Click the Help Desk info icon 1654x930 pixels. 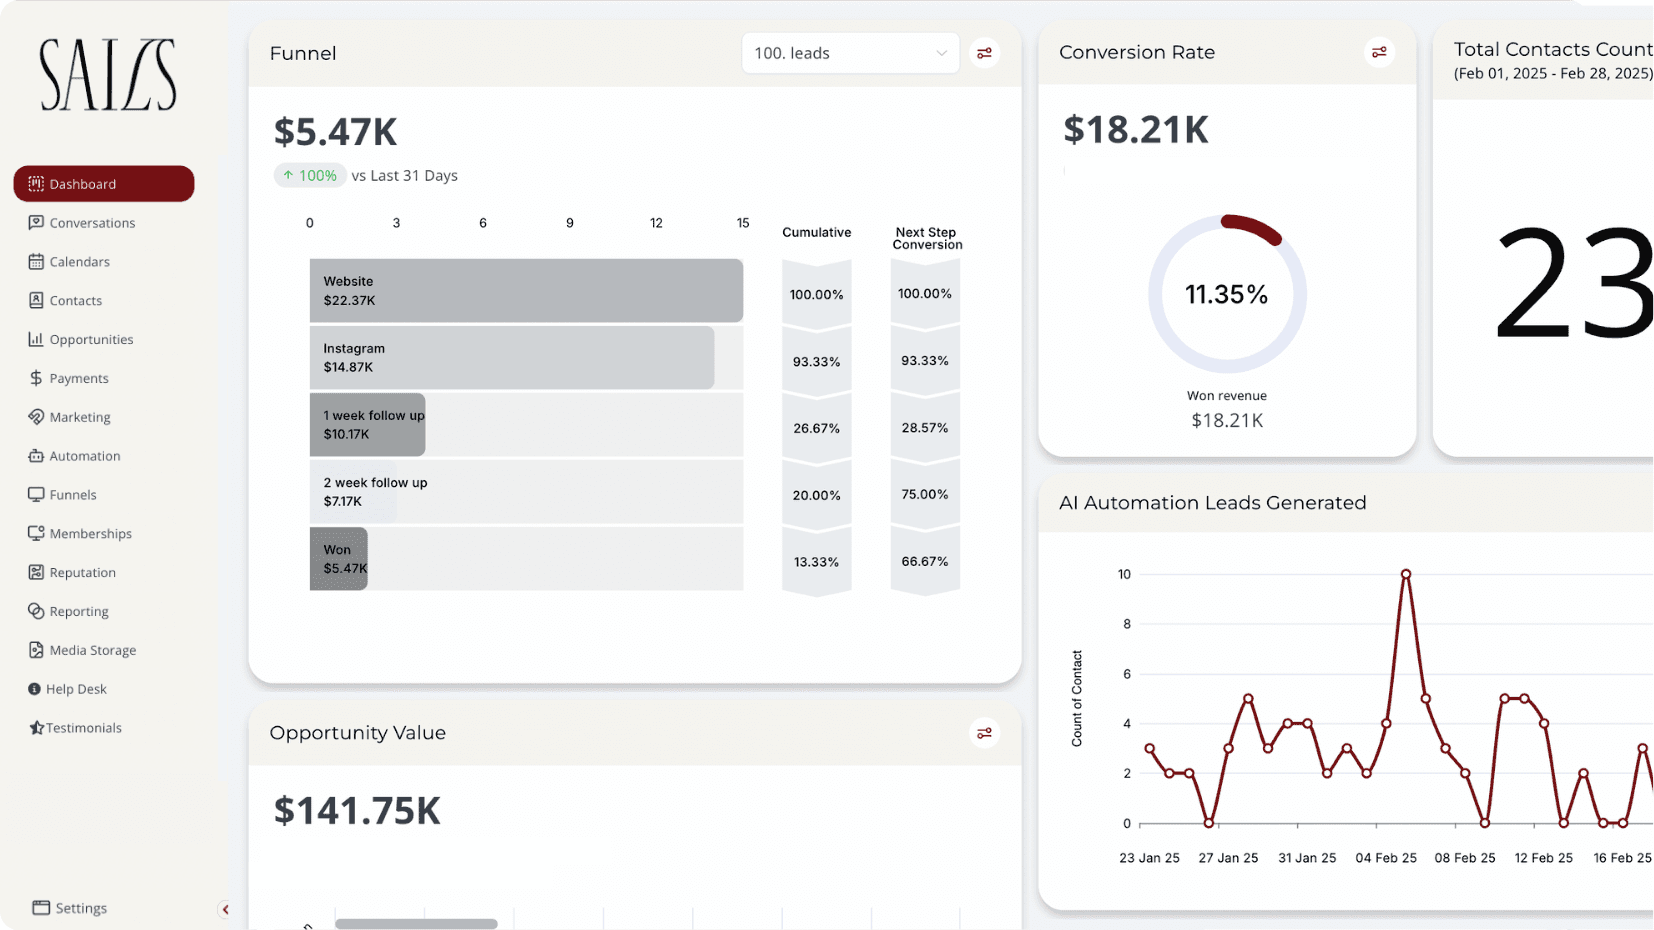[34, 689]
